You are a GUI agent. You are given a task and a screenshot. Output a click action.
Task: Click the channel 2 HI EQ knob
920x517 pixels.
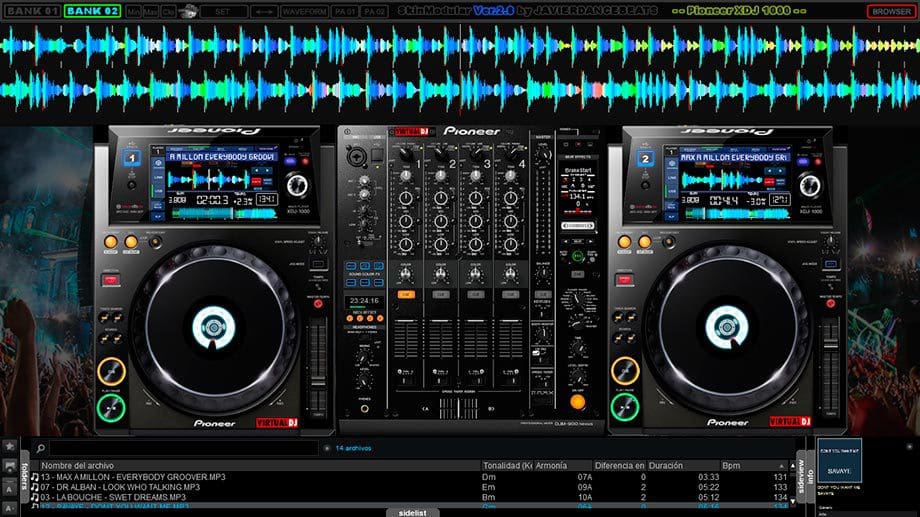(440, 198)
